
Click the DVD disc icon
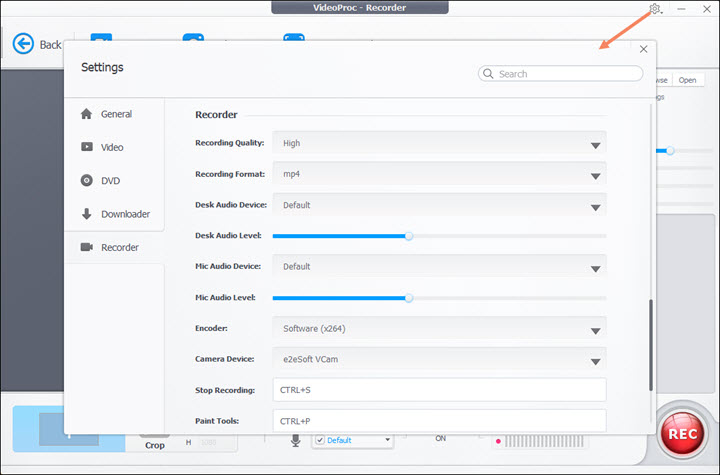[86, 180]
